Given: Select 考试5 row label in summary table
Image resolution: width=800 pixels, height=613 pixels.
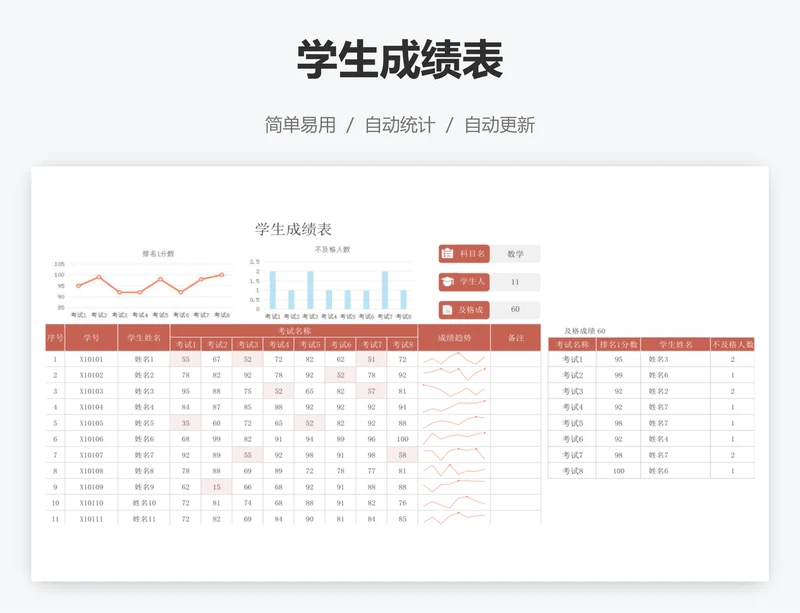Looking at the screenshot, I should pos(572,423).
